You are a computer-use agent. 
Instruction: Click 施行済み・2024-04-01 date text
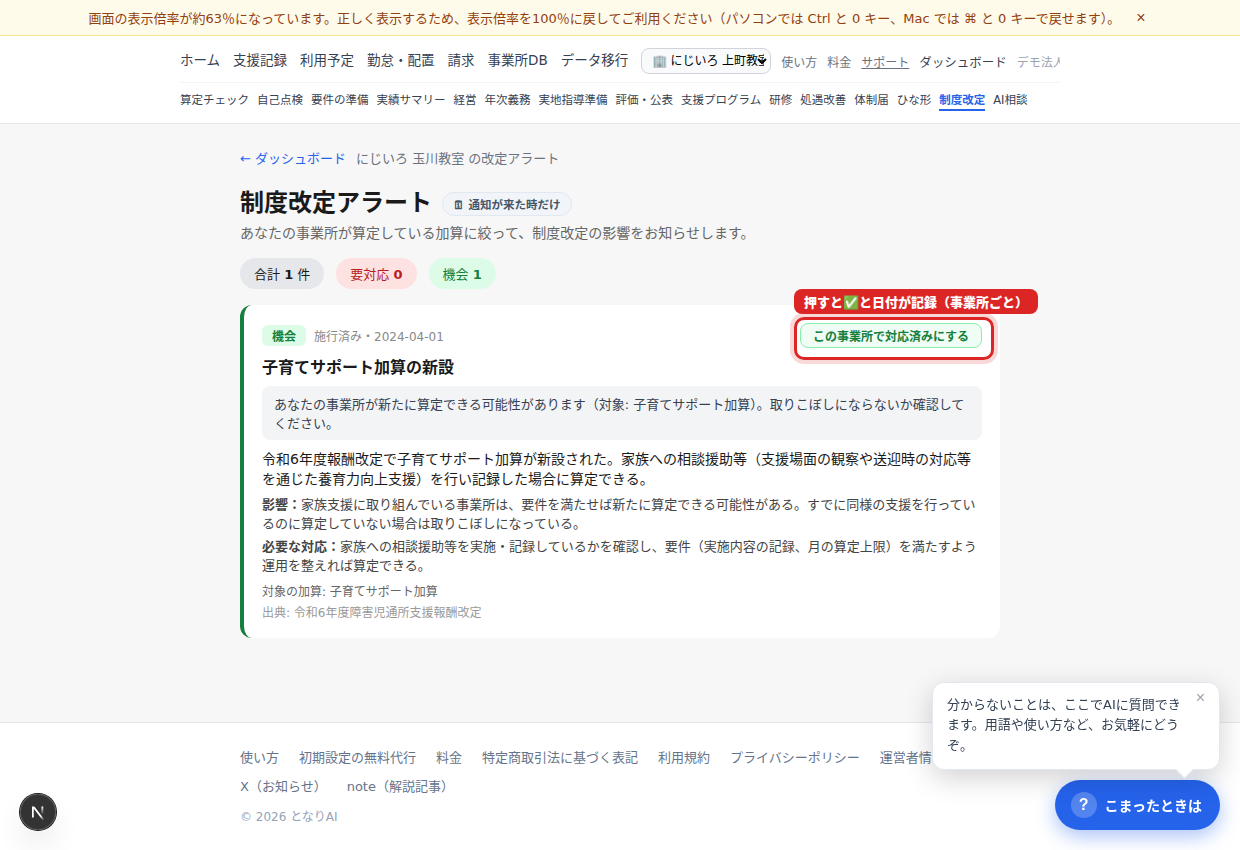(379, 336)
